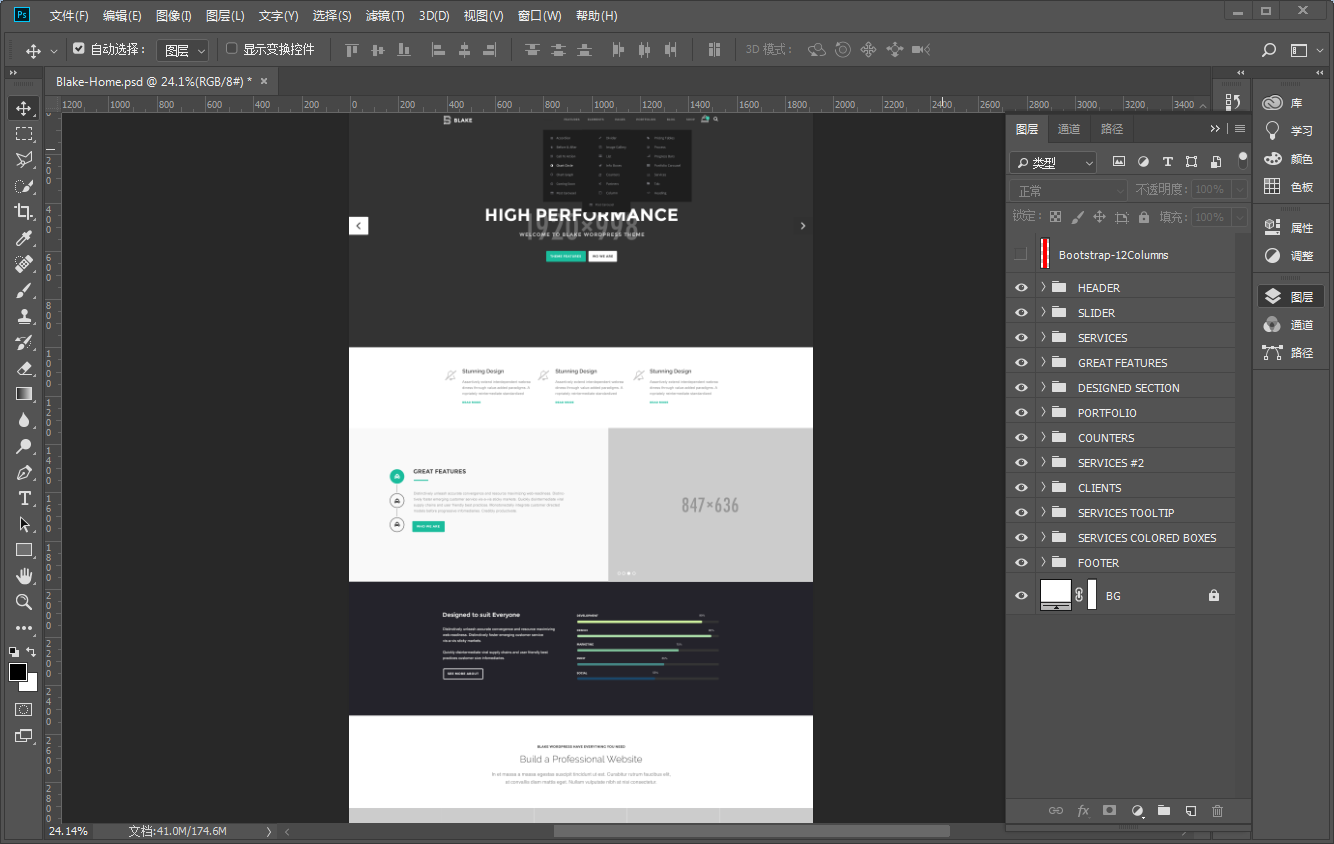Select the History Brush tool
This screenshot has height=844, width=1334.
point(24,342)
